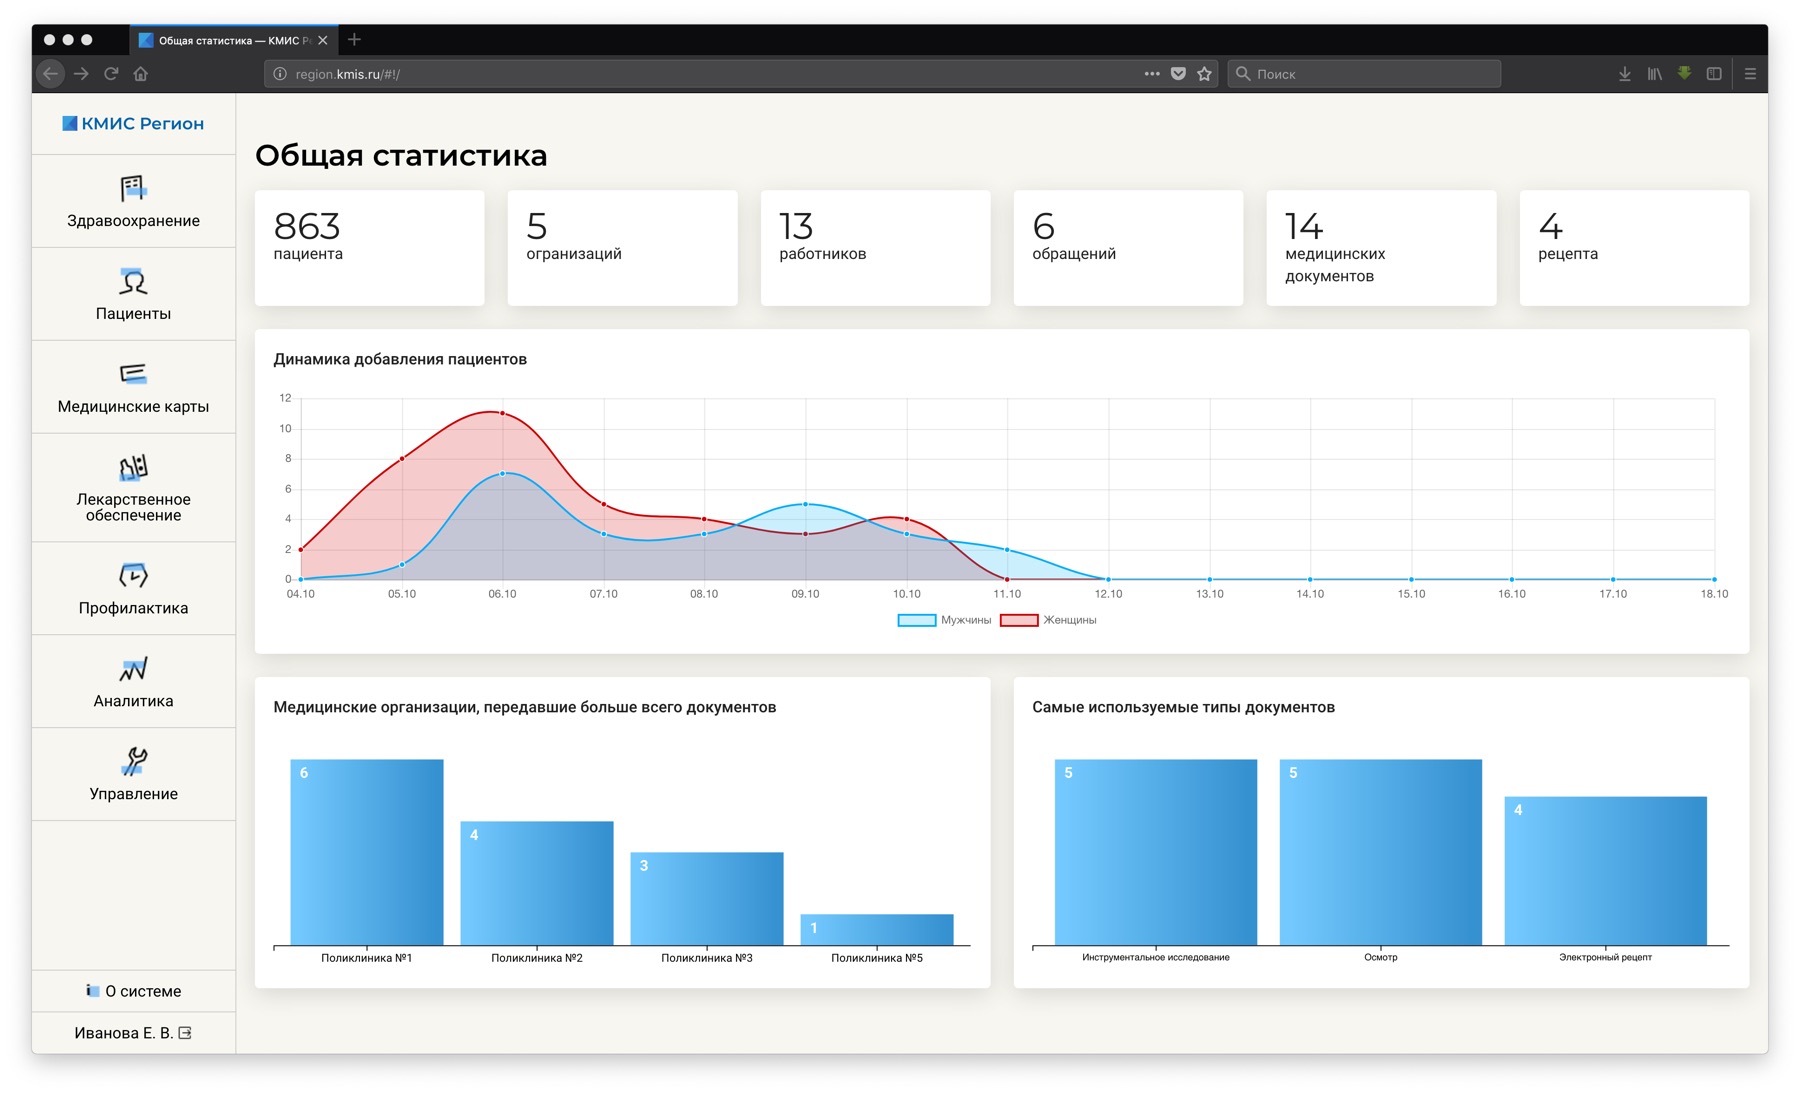The image size is (1800, 1093).
Task: Toggle the browser sidebar icon
Action: 1714,74
